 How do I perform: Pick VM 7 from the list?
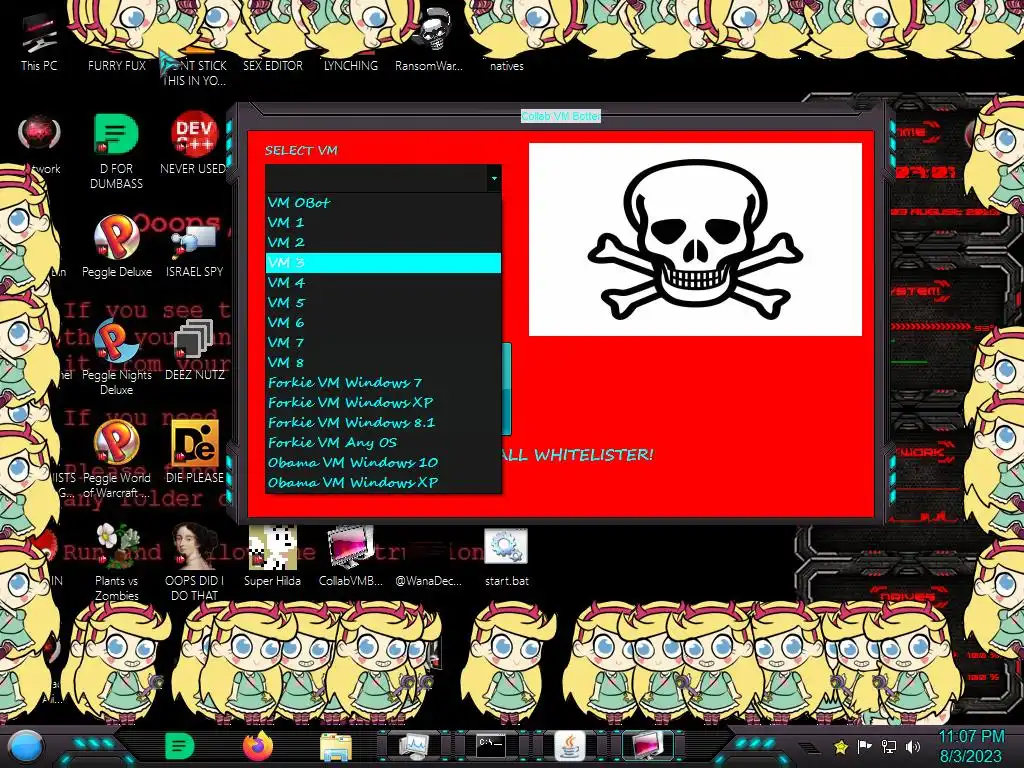[383, 343]
